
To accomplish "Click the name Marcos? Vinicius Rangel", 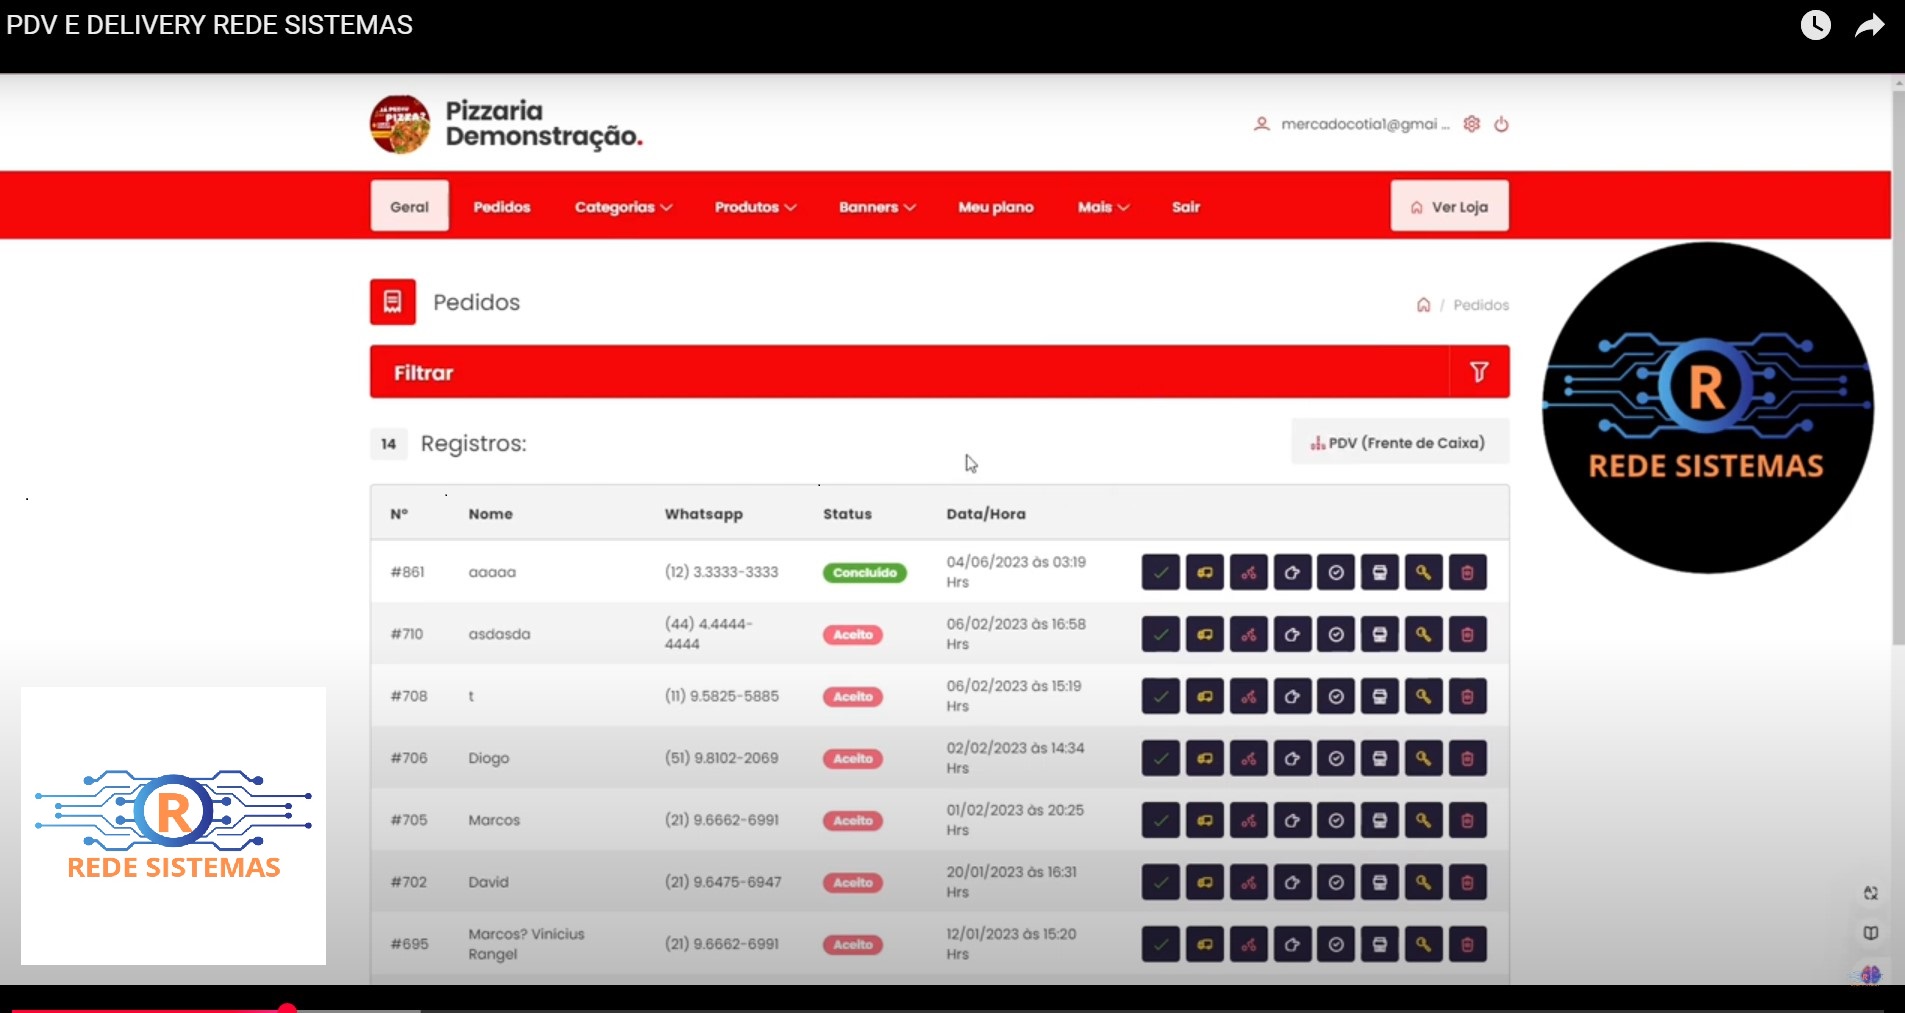I will [526, 944].
